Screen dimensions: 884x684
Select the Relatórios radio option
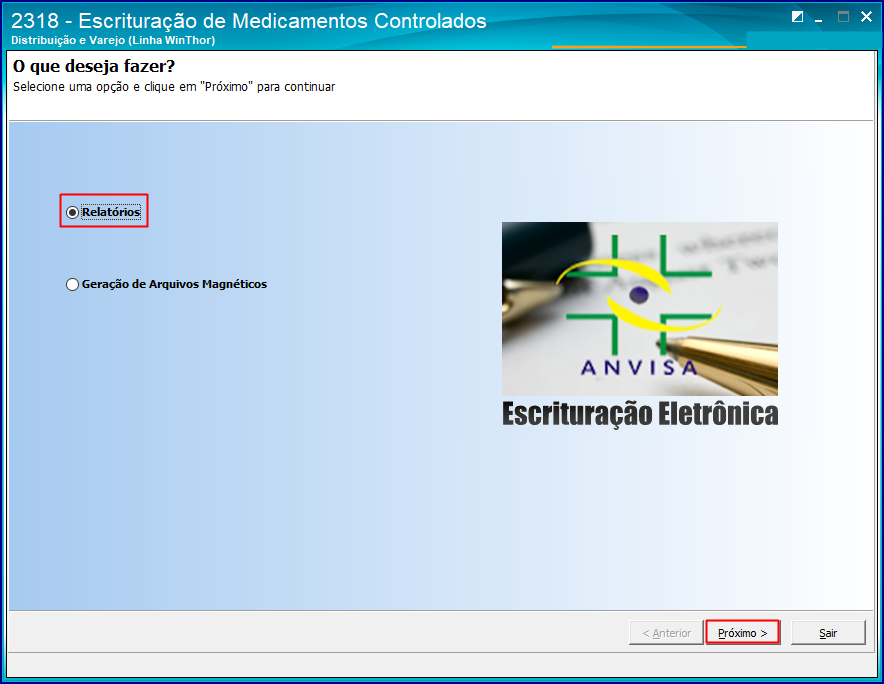[104, 212]
